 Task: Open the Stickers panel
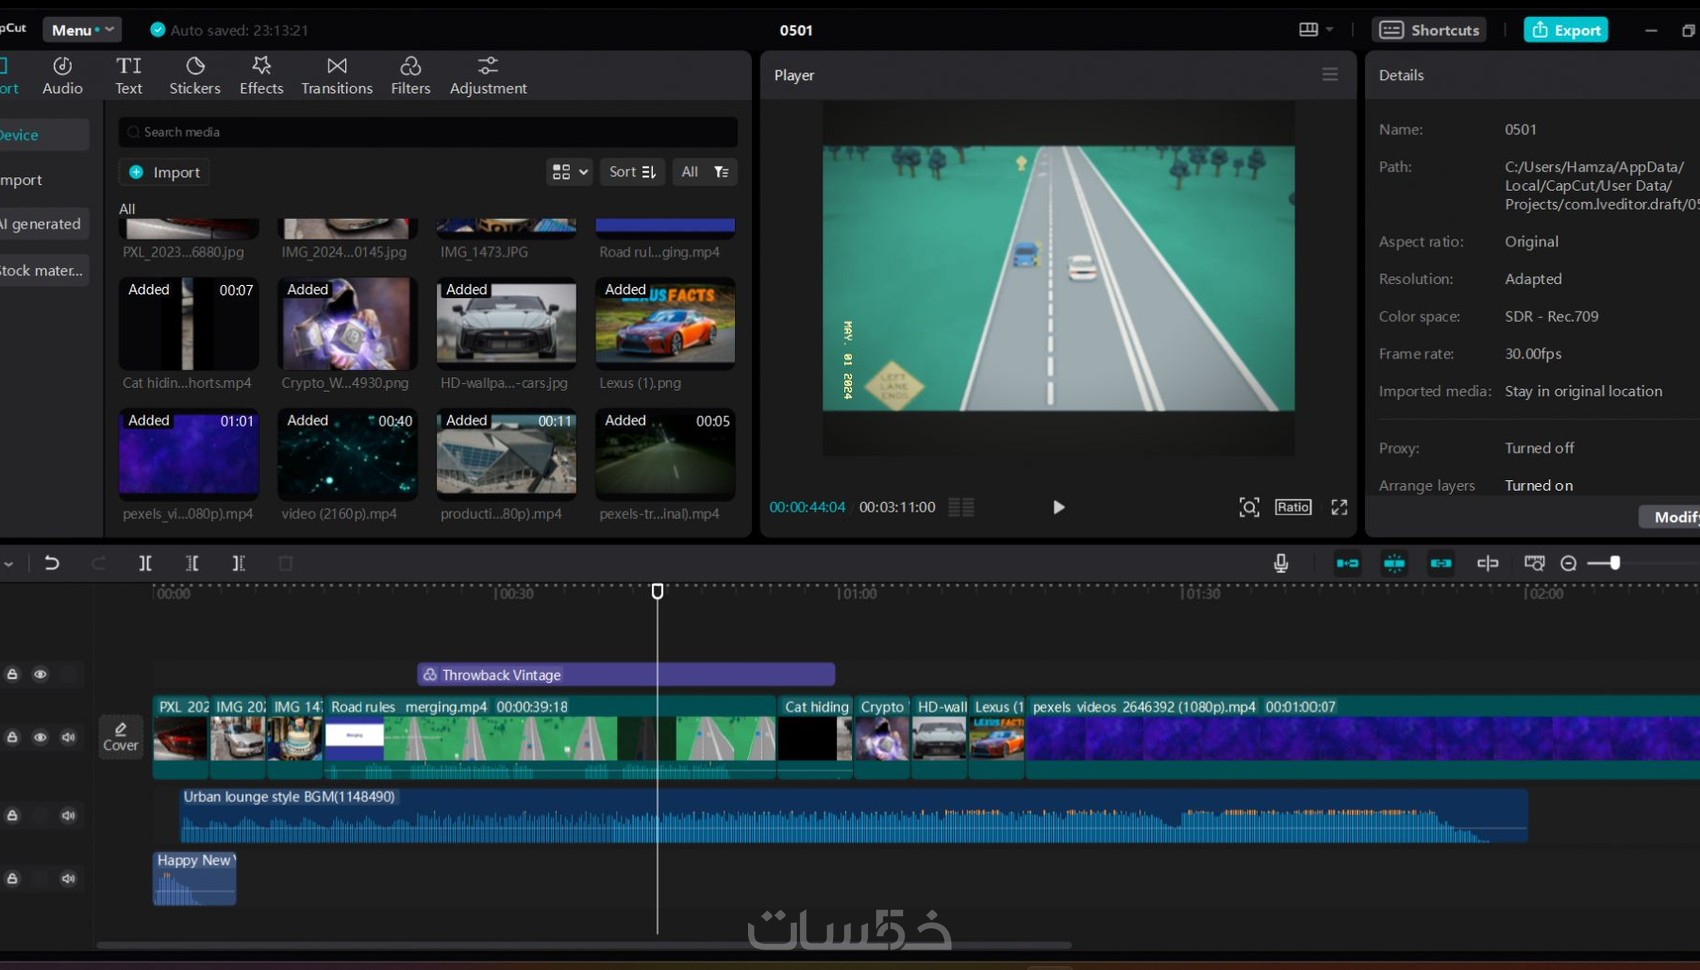click(195, 75)
